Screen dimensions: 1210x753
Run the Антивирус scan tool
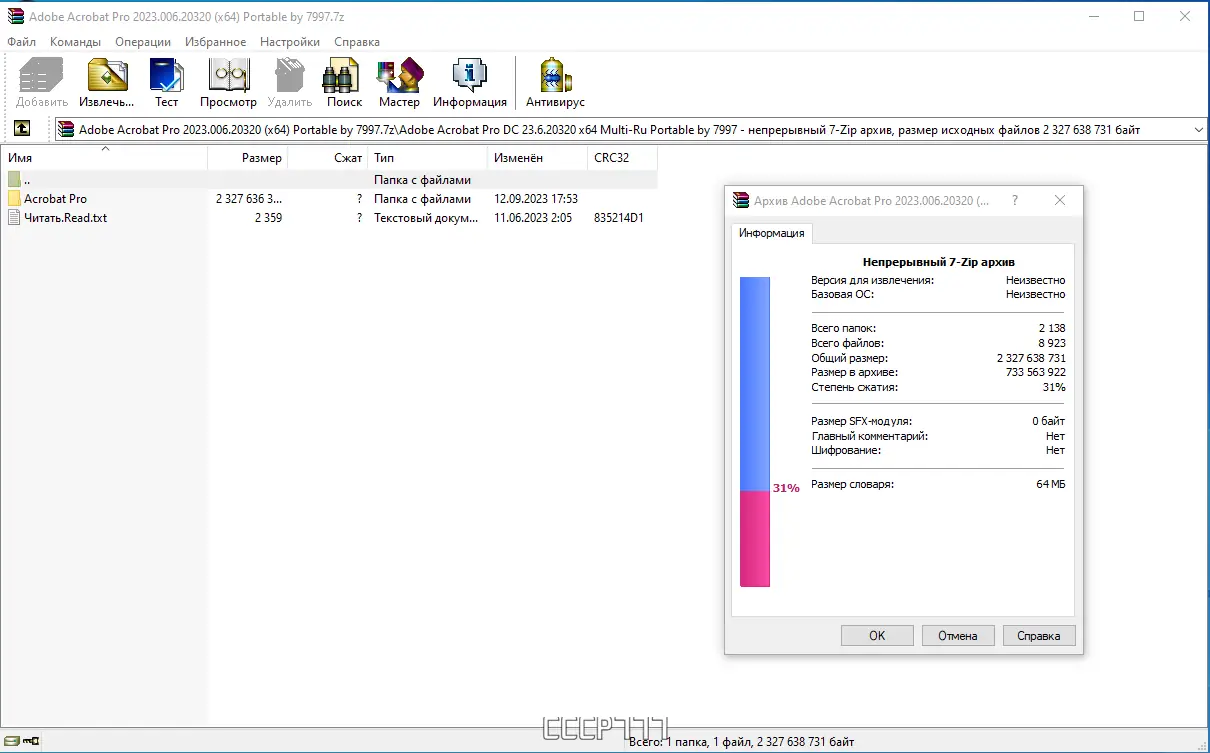[554, 82]
